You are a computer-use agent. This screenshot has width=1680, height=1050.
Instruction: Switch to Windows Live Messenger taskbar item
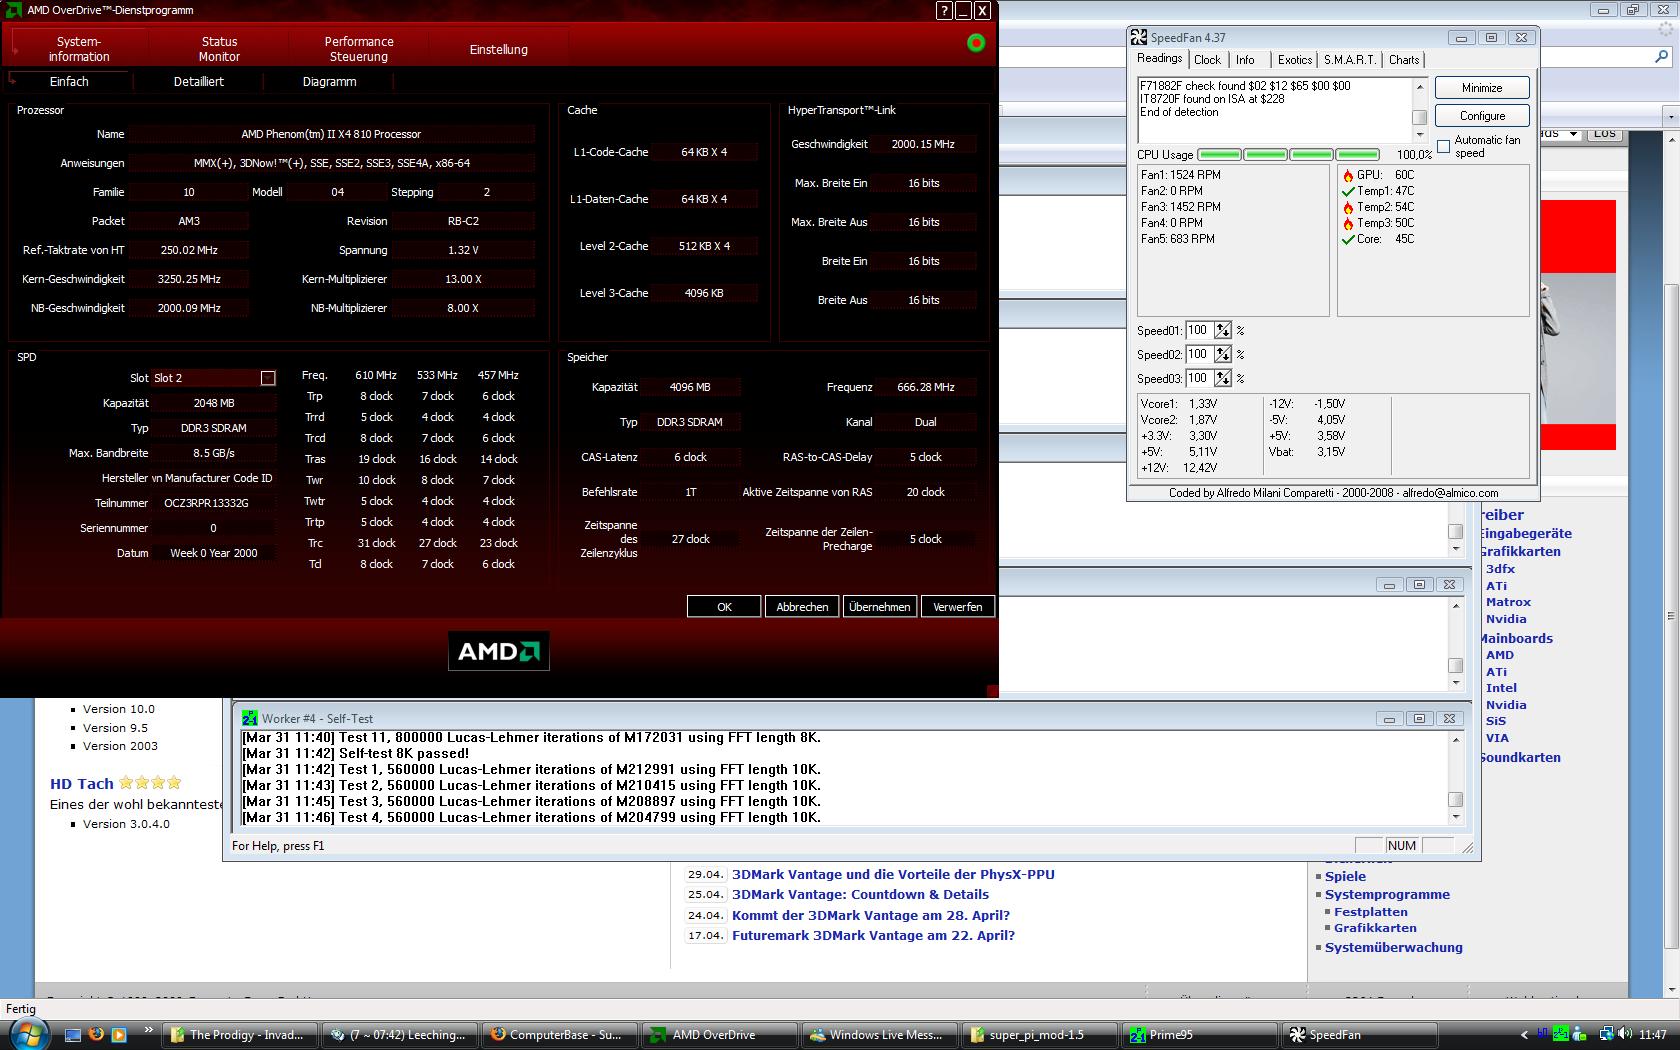[x=881, y=1035]
